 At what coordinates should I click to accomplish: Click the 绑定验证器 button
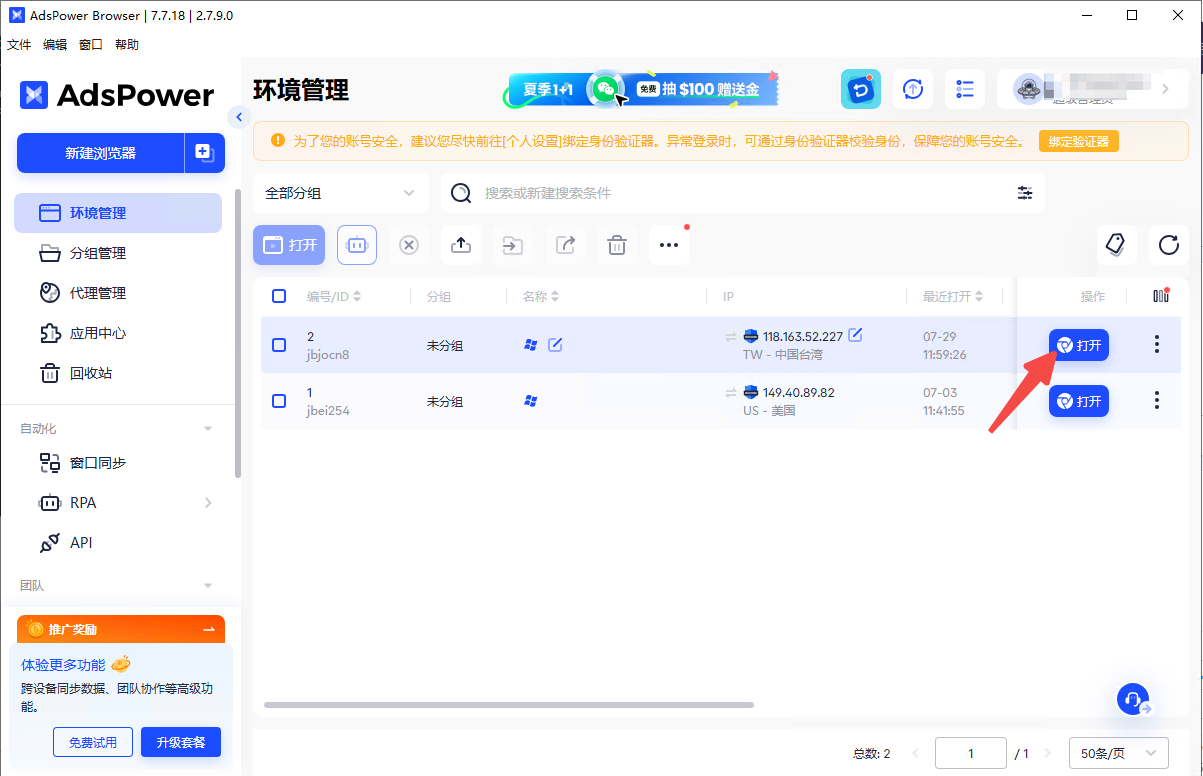point(1078,142)
